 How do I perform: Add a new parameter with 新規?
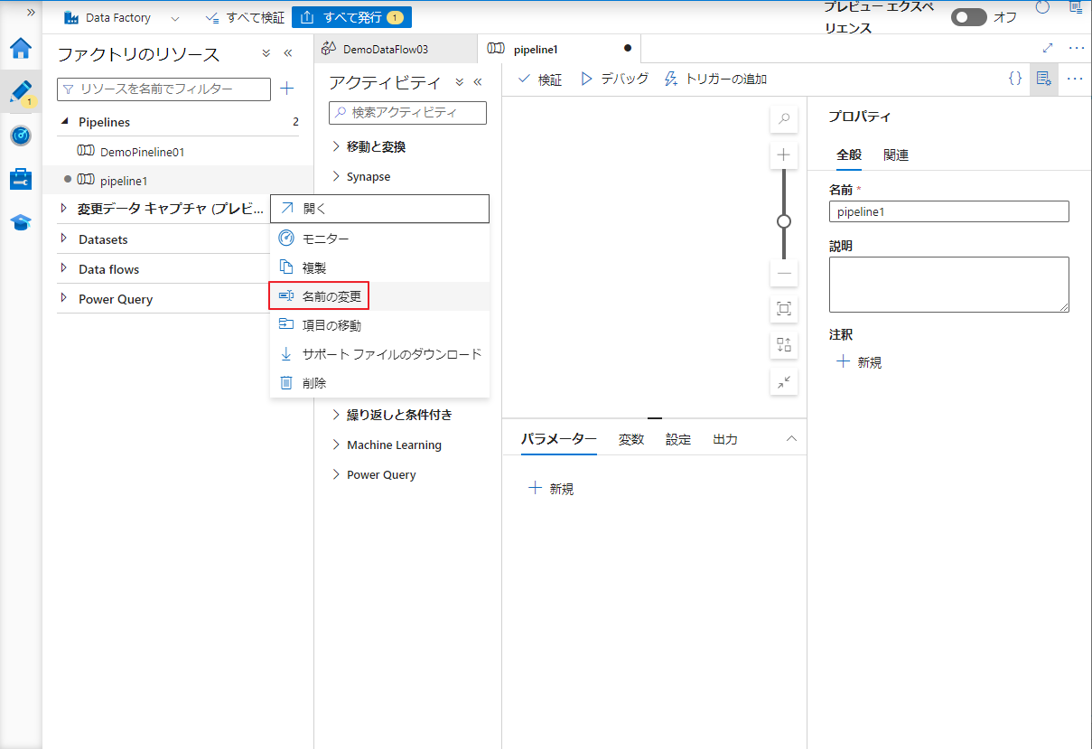pos(551,488)
